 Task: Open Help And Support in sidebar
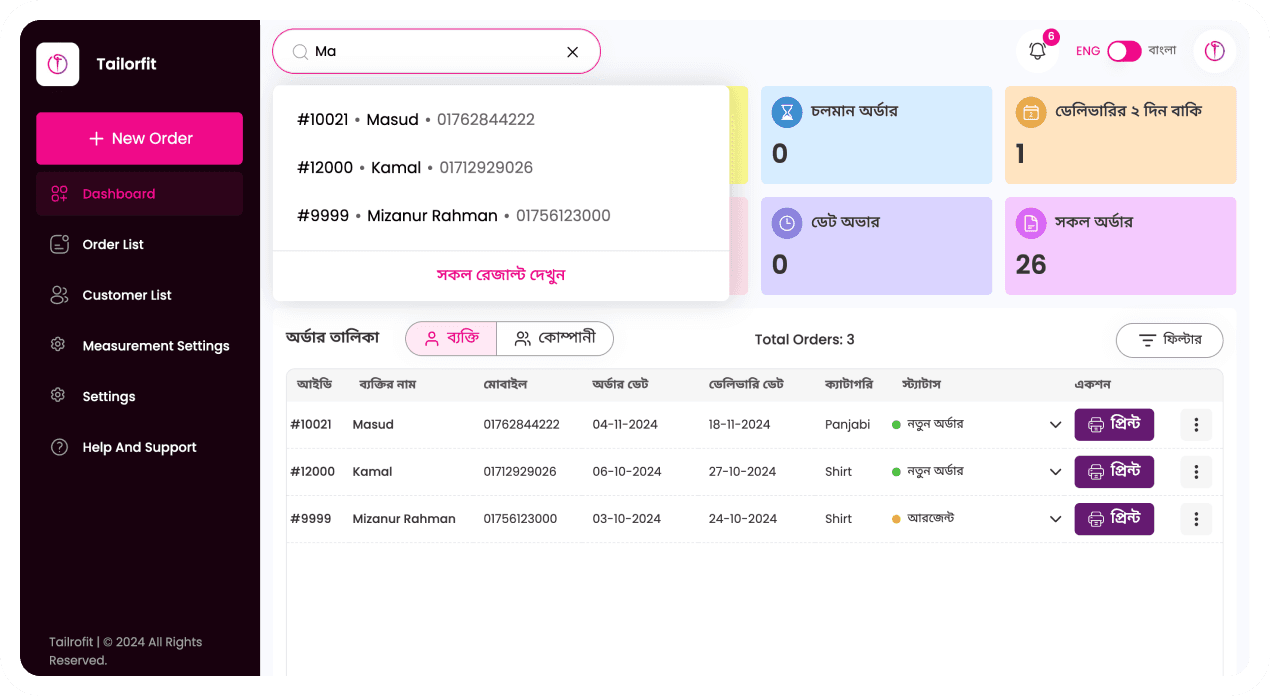[x=139, y=448]
